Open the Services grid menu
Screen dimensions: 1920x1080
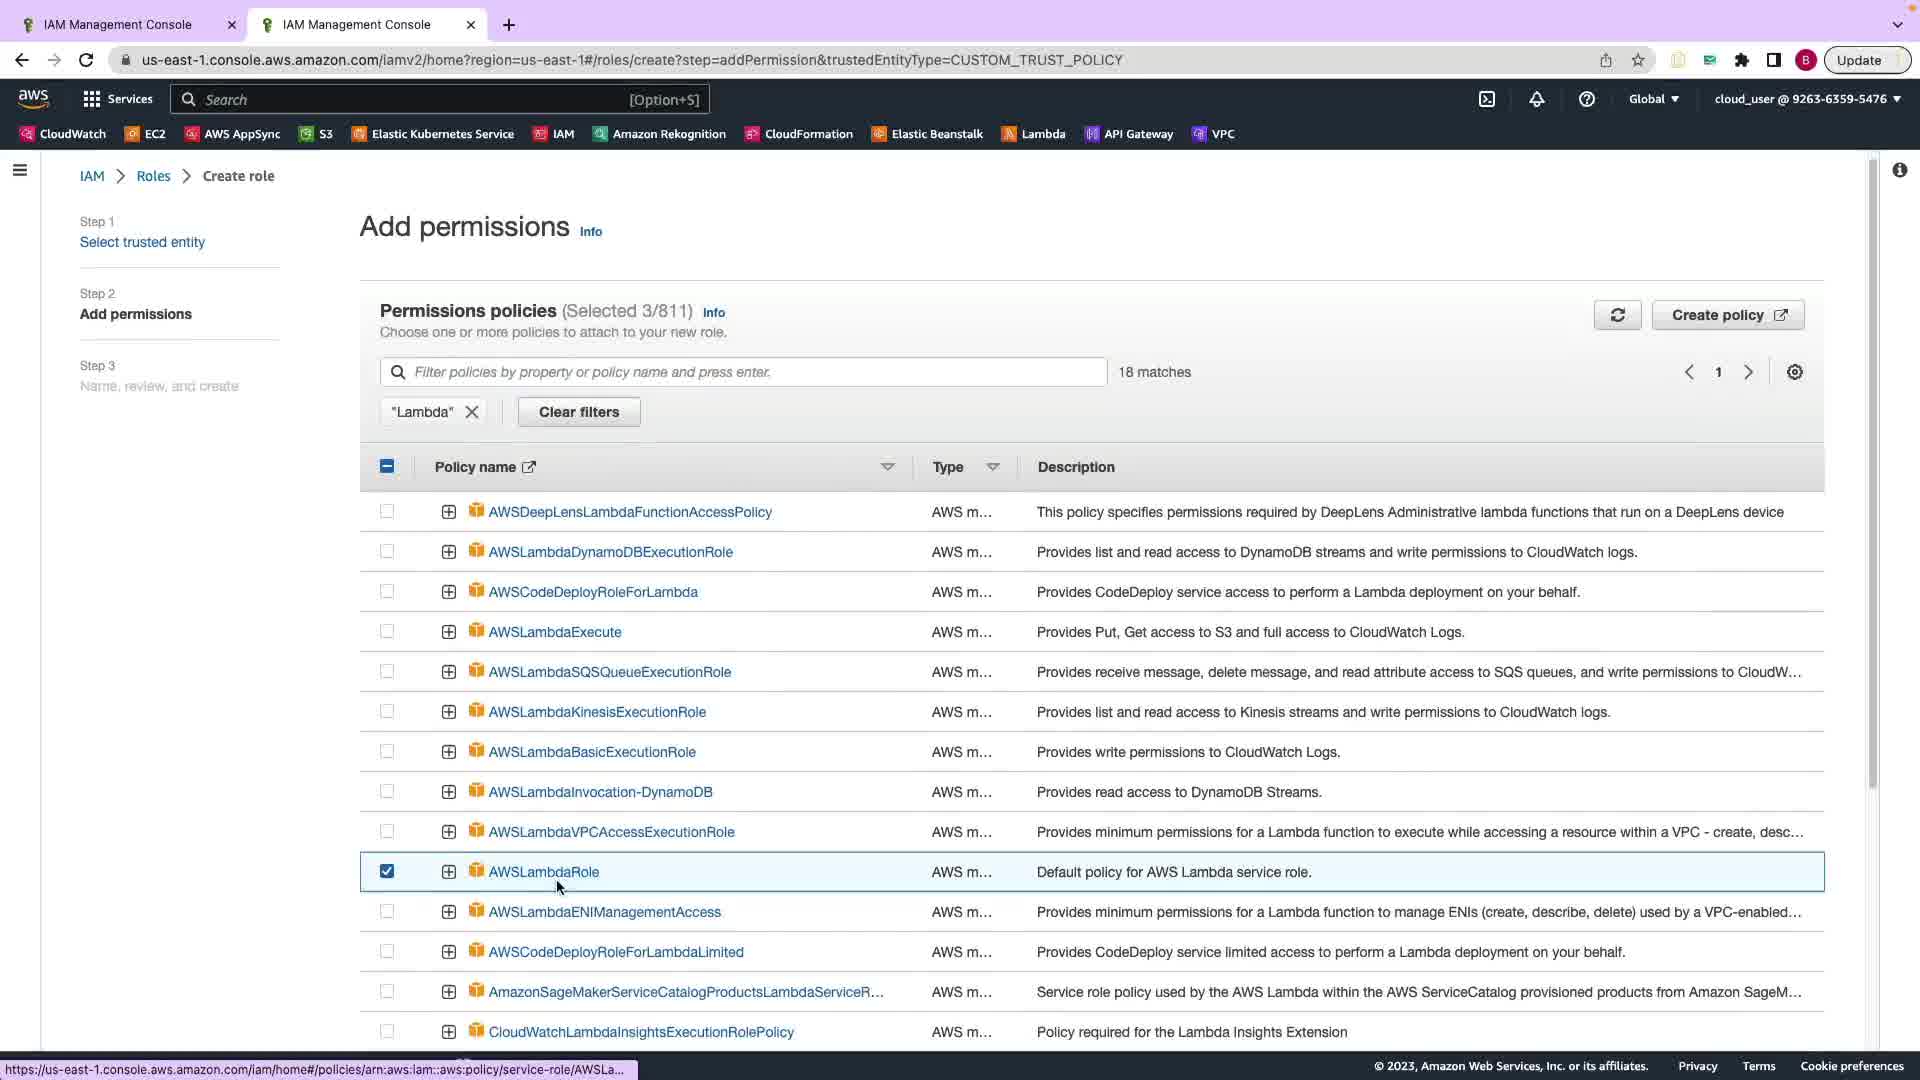[x=118, y=99]
